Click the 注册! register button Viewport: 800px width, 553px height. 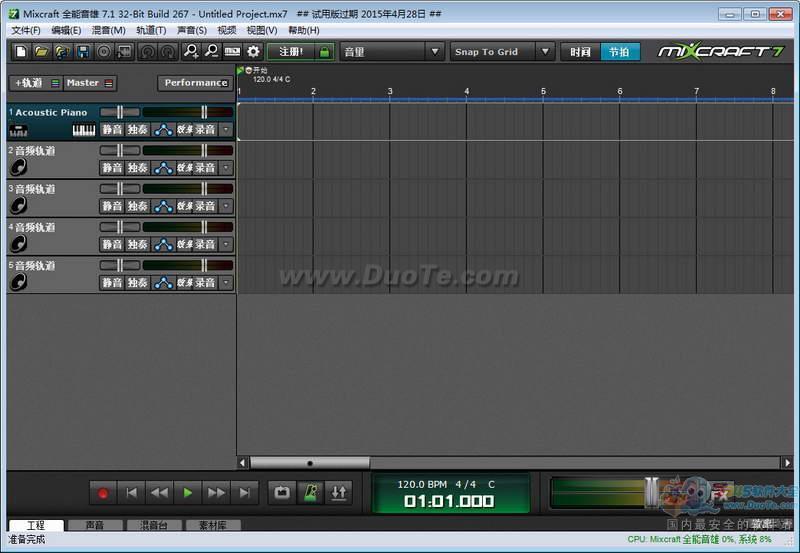[x=291, y=52]
